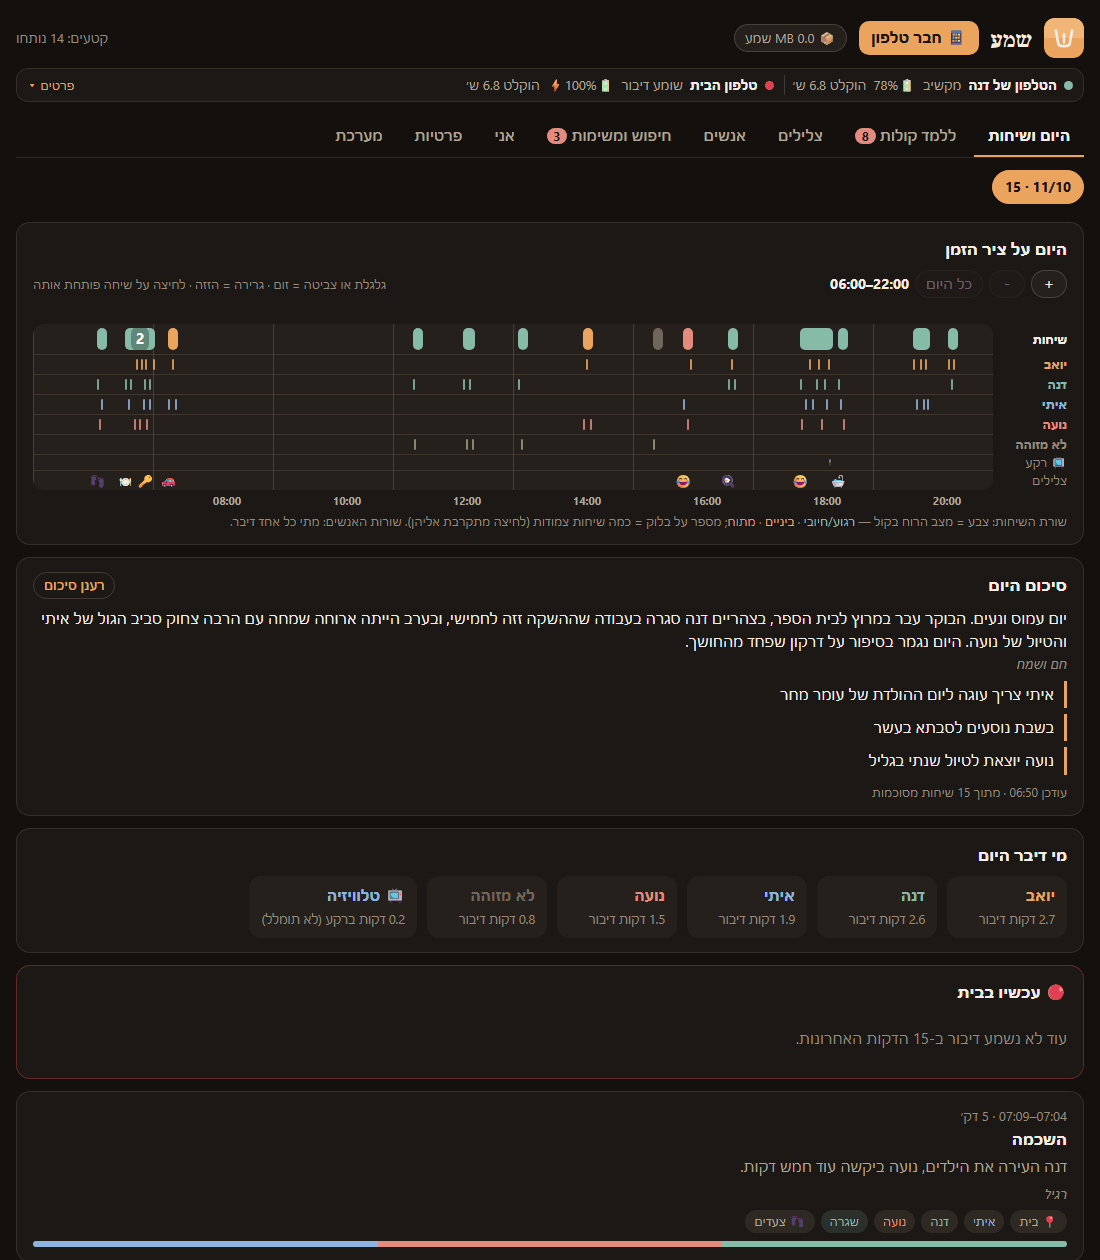Click the footprints sound icon on the timeline
The image size is (1100, 1260).
(x=97, y=481)
